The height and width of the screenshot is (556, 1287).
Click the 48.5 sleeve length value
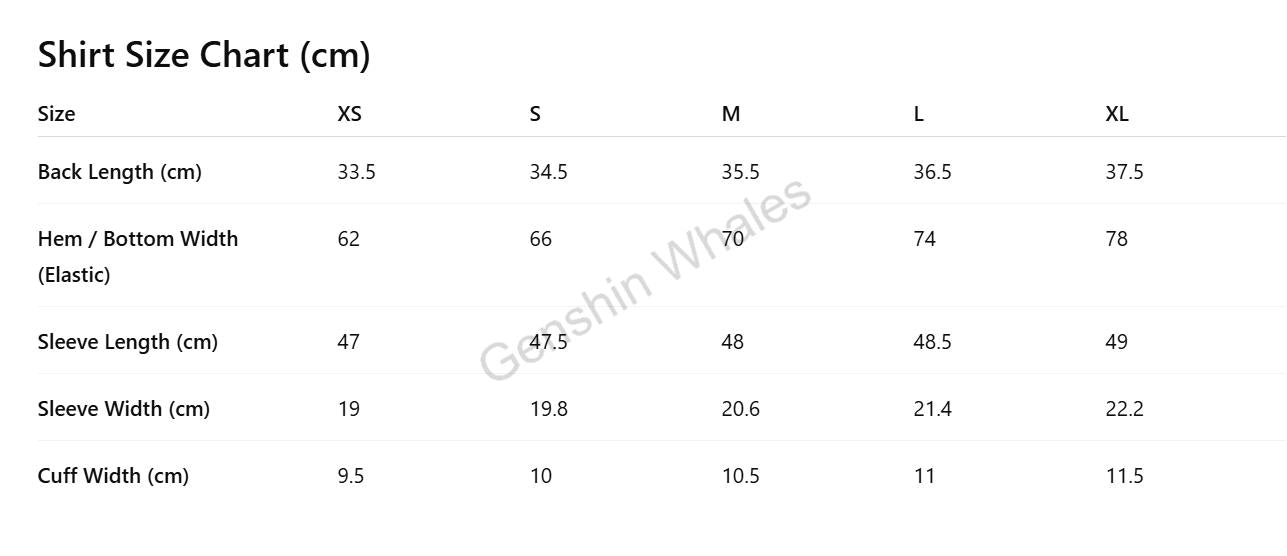[x=932, y=342]
